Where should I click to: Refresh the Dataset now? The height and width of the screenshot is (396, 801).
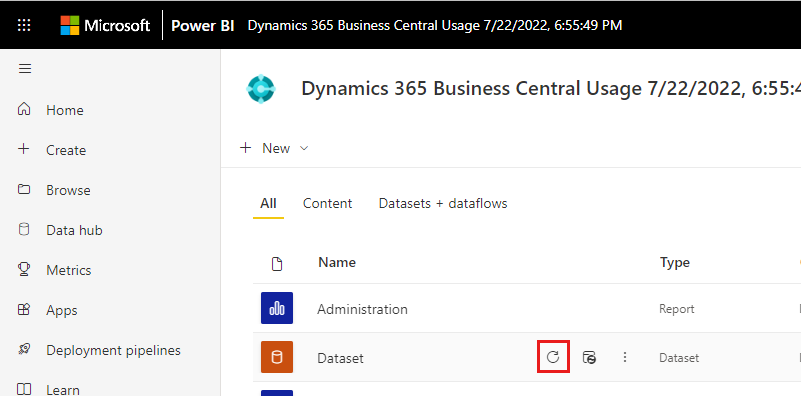click(x=553, y=357)
